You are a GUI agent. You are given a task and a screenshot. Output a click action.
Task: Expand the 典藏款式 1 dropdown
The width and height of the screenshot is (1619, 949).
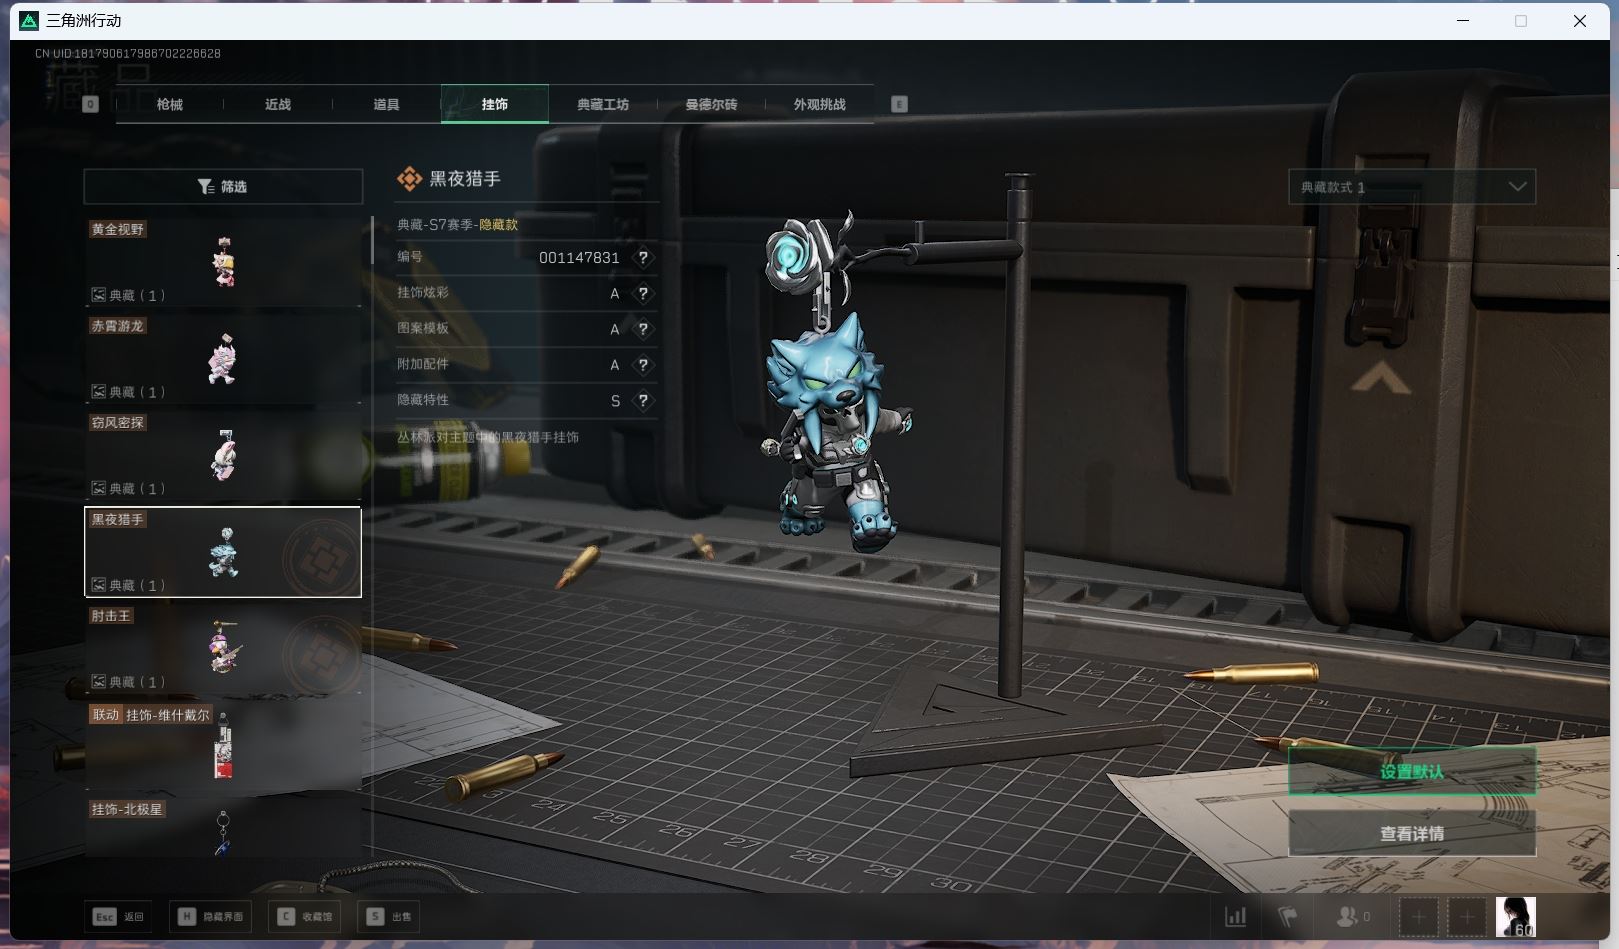(x=1411, y=187)
